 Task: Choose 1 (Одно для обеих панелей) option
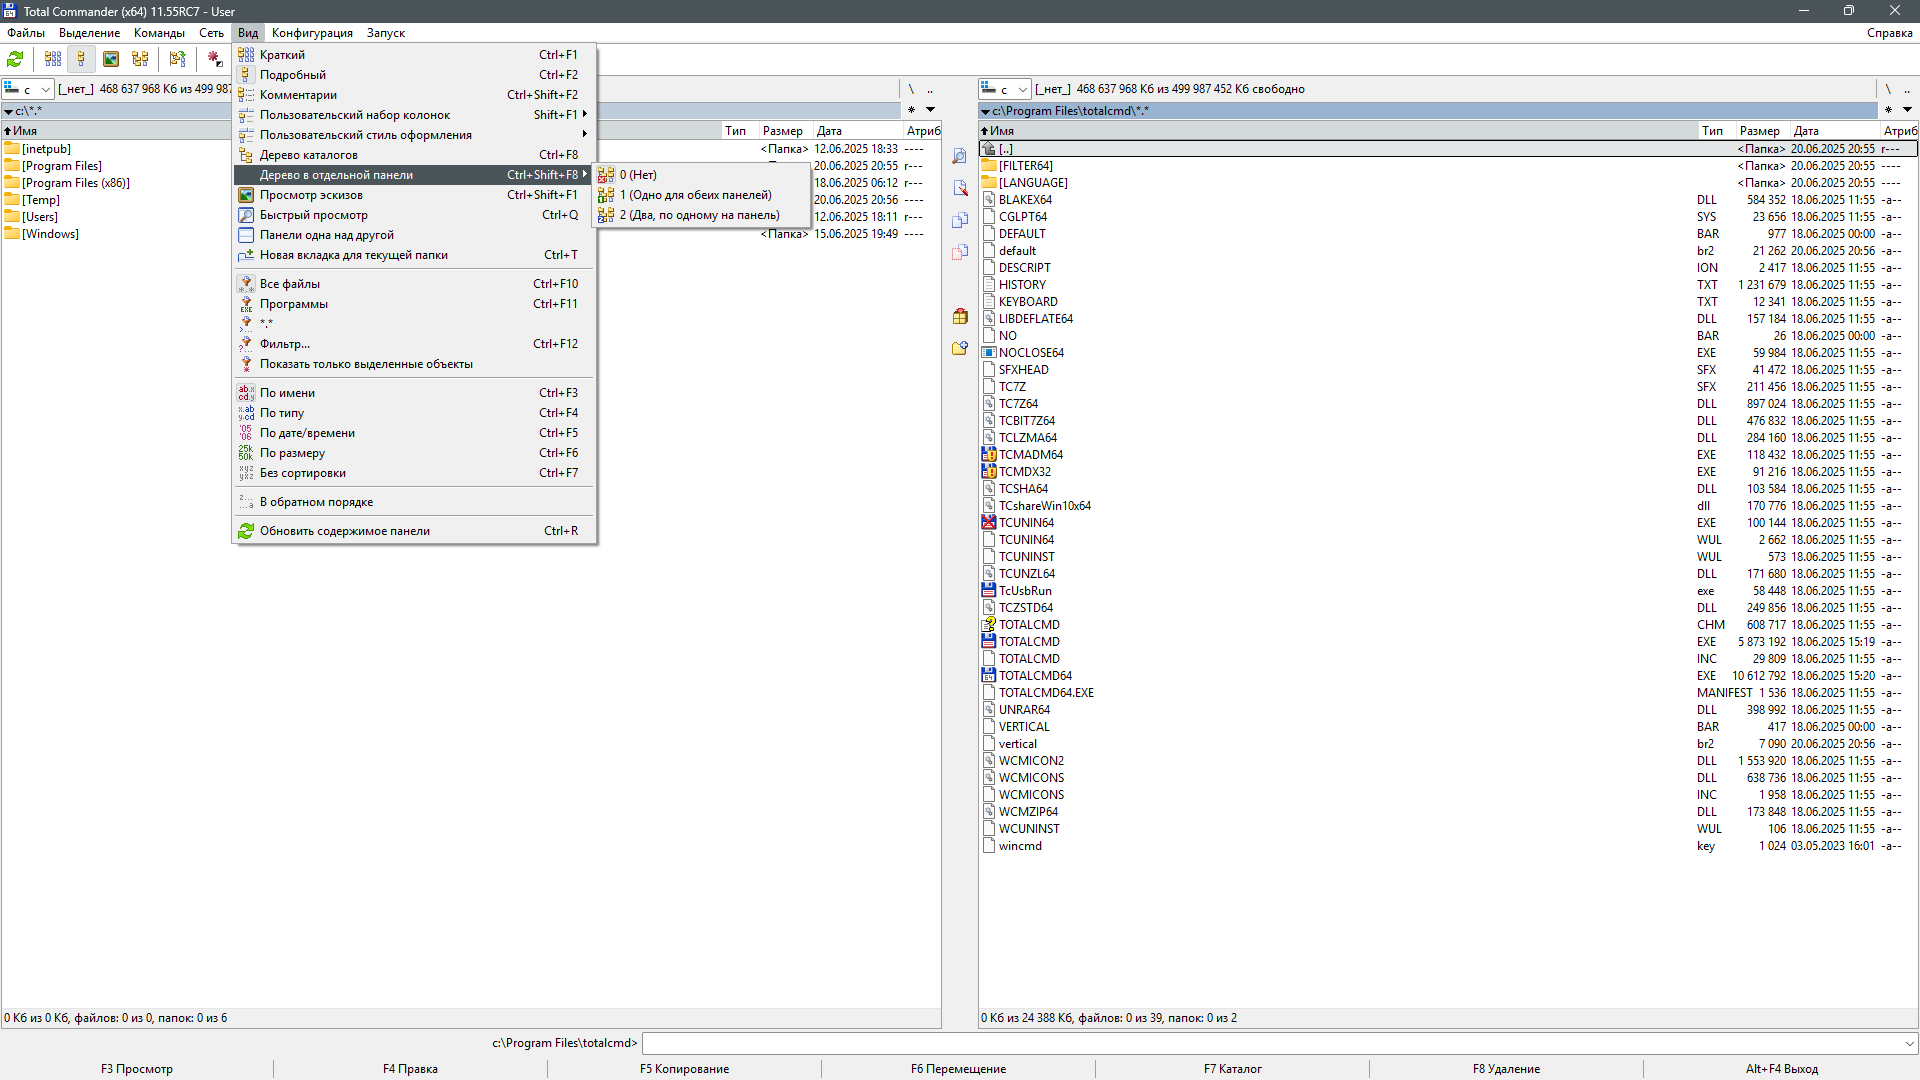tap(701, 195)
